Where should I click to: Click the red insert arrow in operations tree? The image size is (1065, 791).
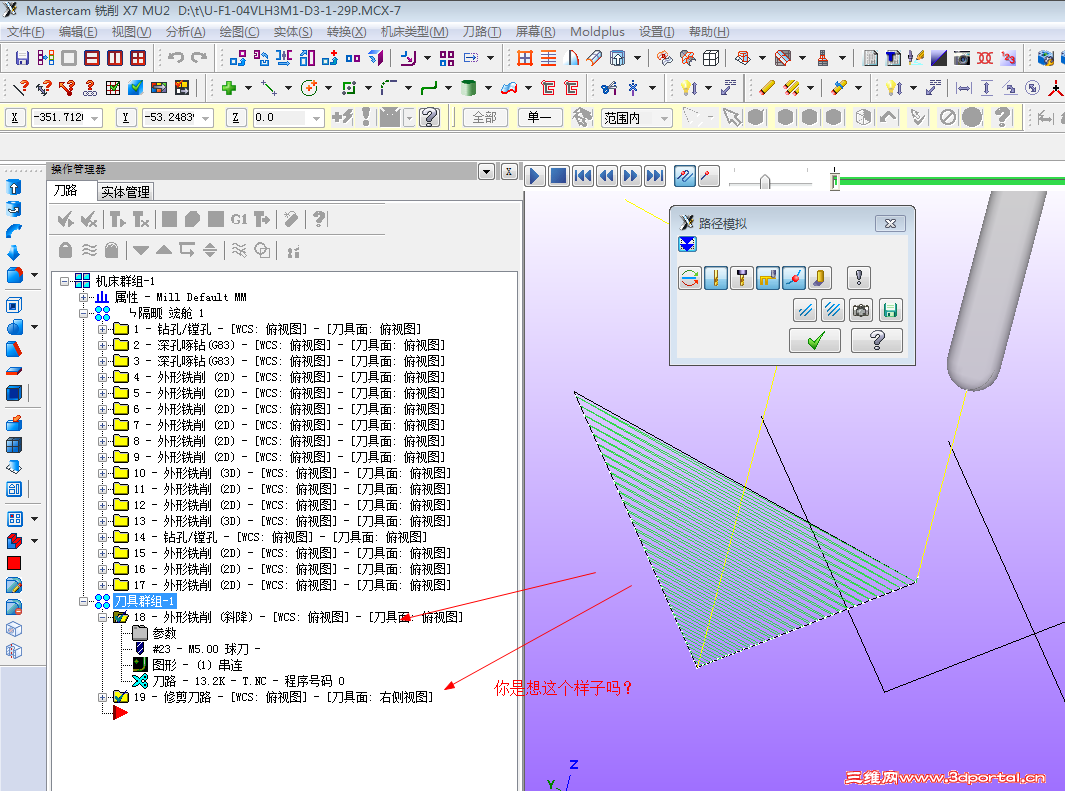click(x=120, y=712)
